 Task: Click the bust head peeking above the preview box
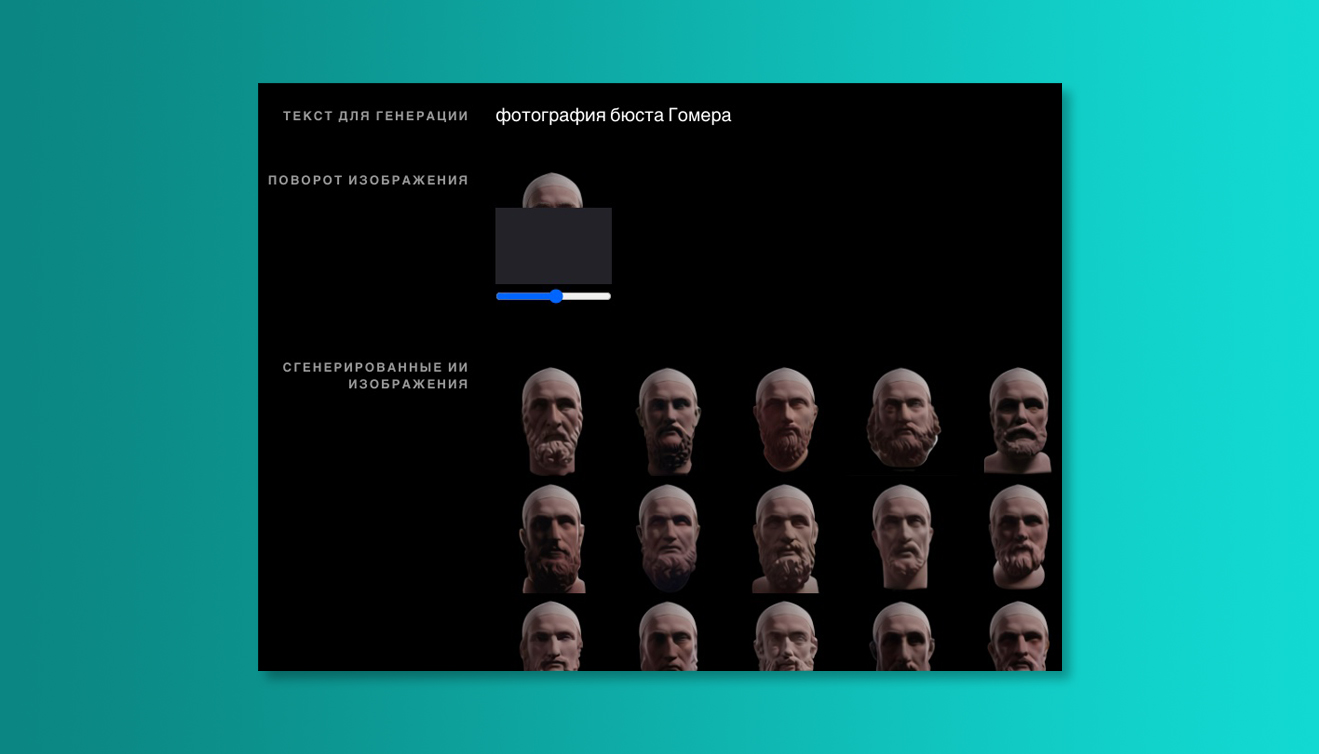click(x=553, y=191)
